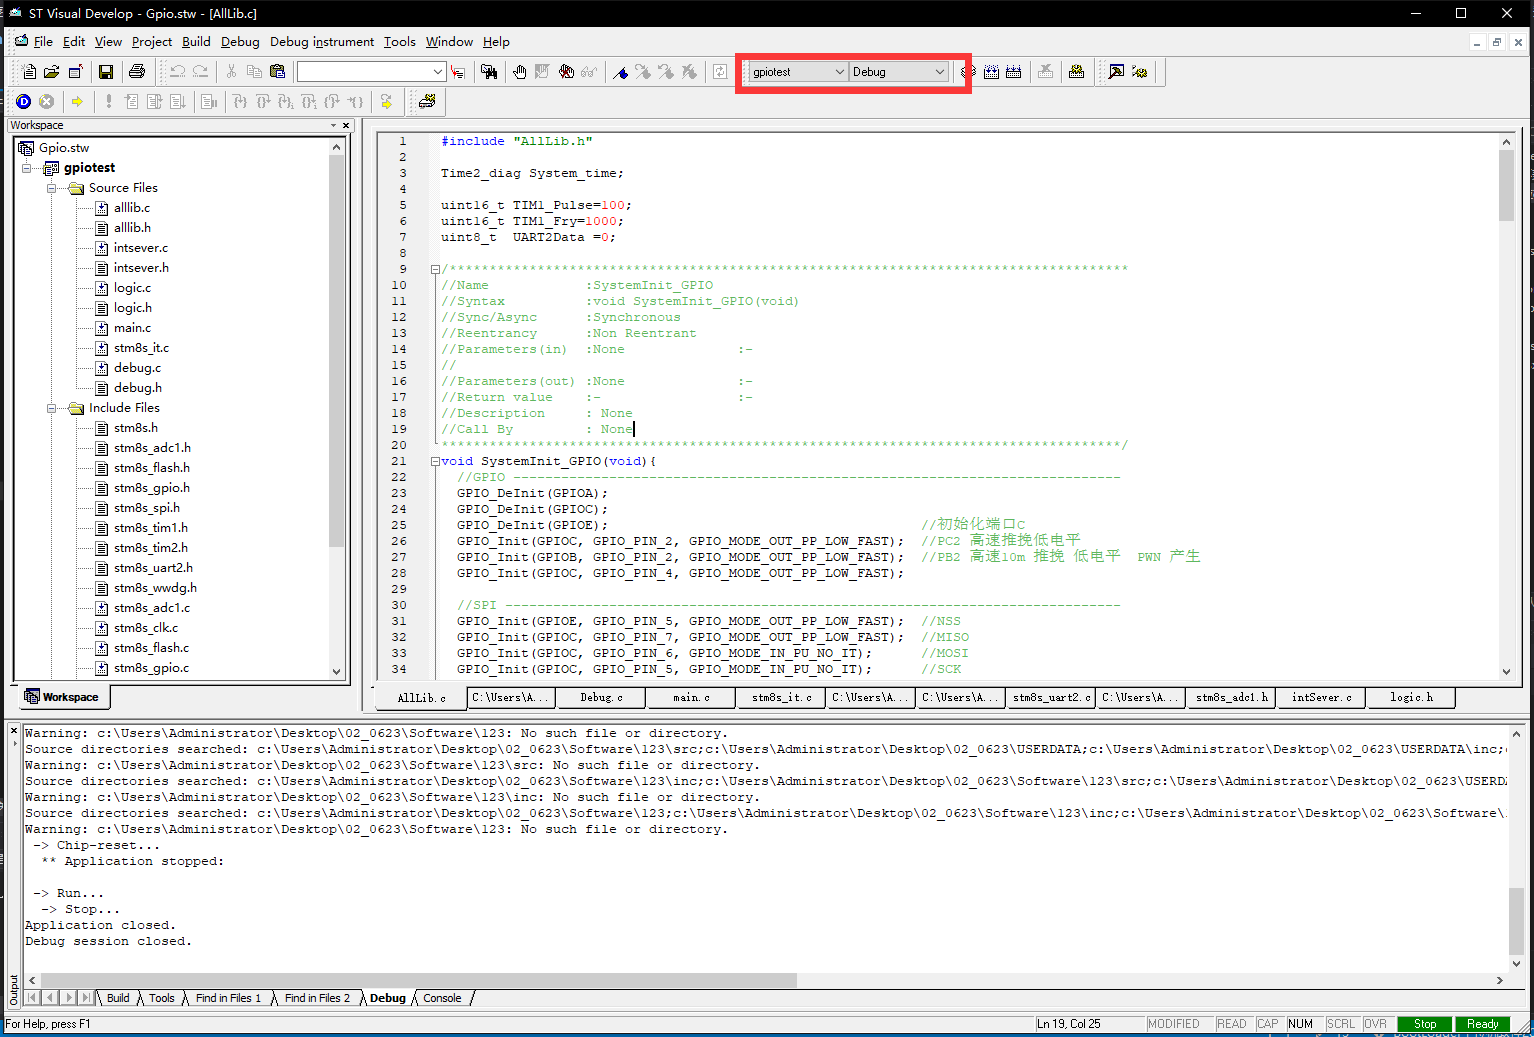Image resolution: width=1534 pixels, height=1037 pixels.
Task: Click the Open file folder icon
Action: point(52,72)
